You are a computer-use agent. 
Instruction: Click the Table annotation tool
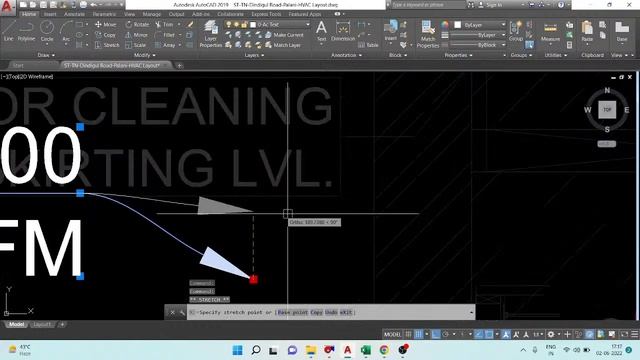pos(368,45)
